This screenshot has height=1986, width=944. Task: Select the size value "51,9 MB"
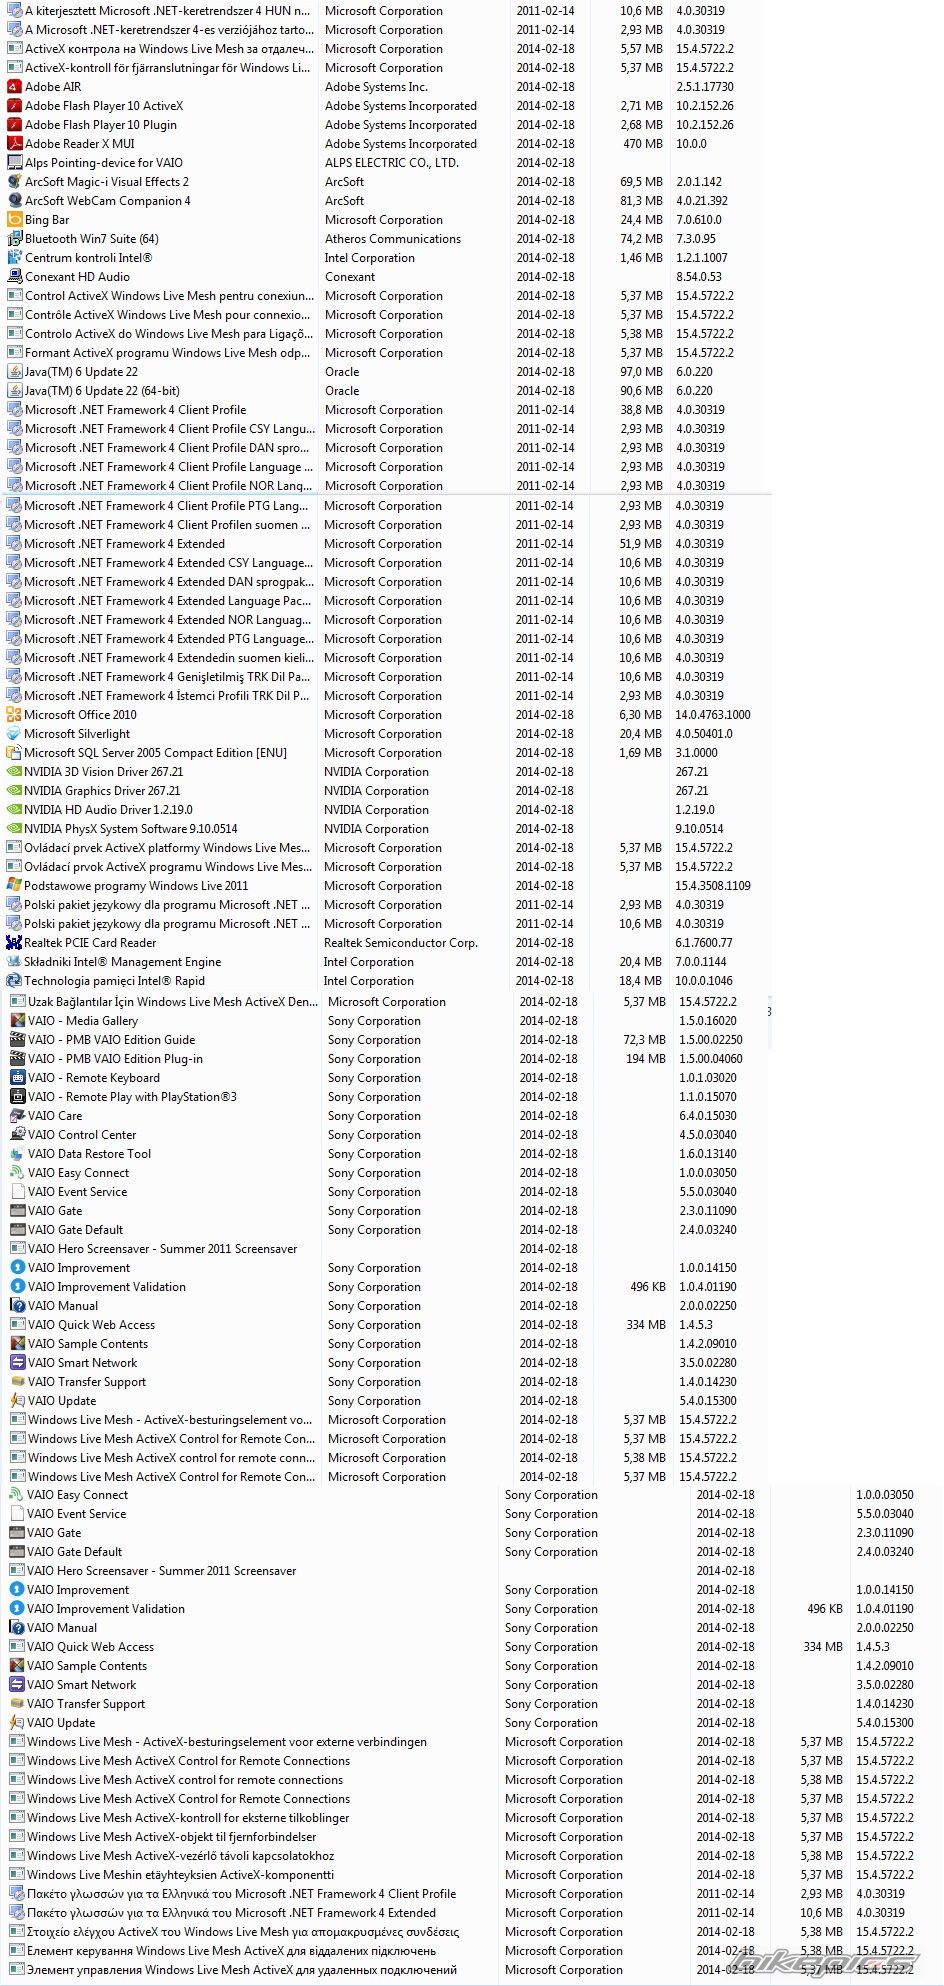coord(641,544)
